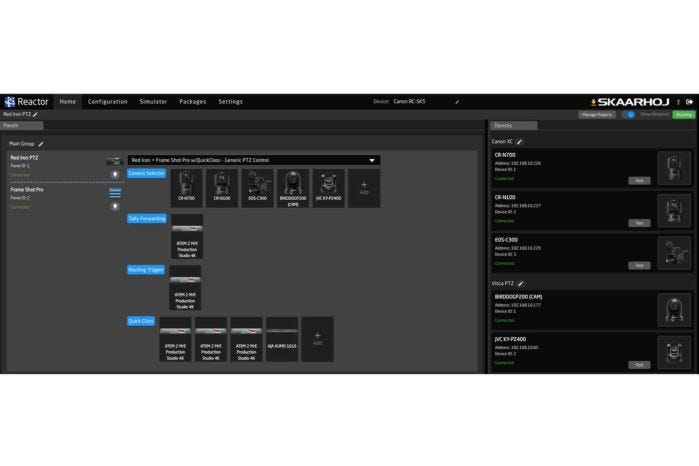Switch to the Simulator tab

tap(153, 102)
